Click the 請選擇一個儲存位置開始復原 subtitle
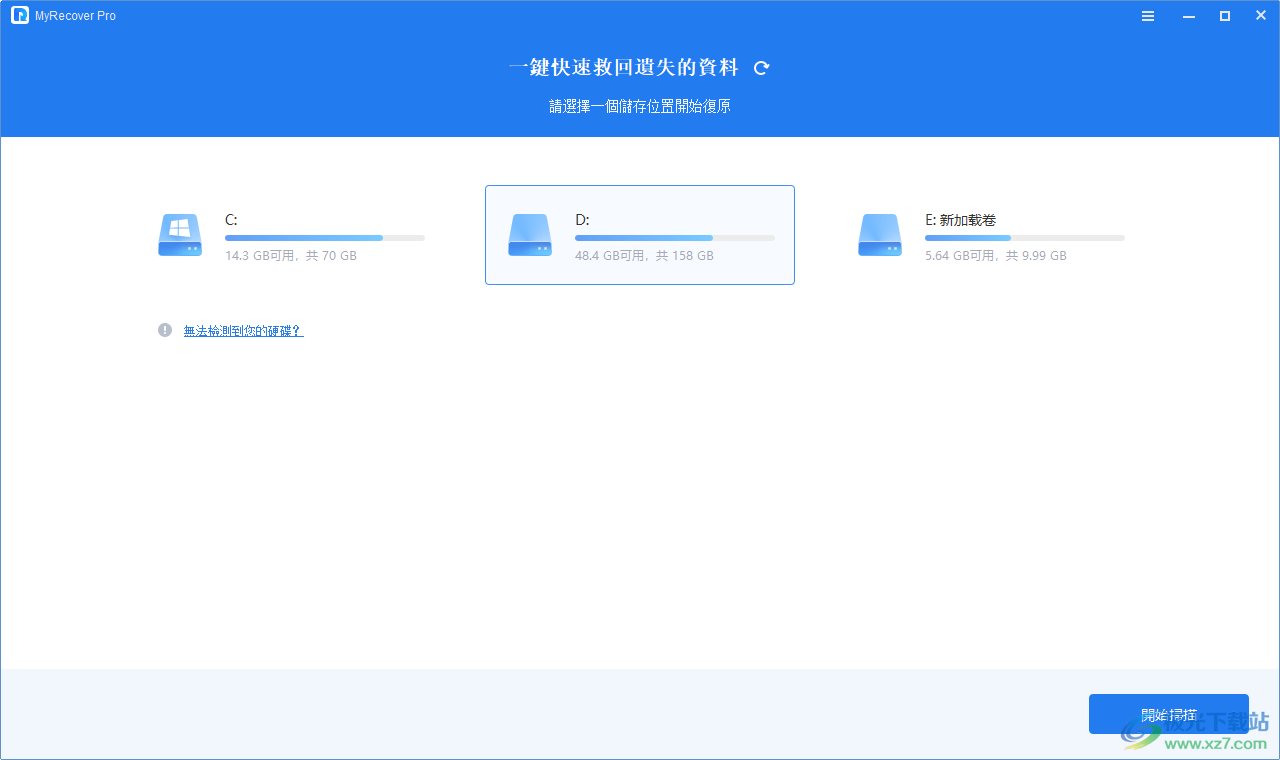This screenshot has height=760, width=1280. click(x=639, y=106)
